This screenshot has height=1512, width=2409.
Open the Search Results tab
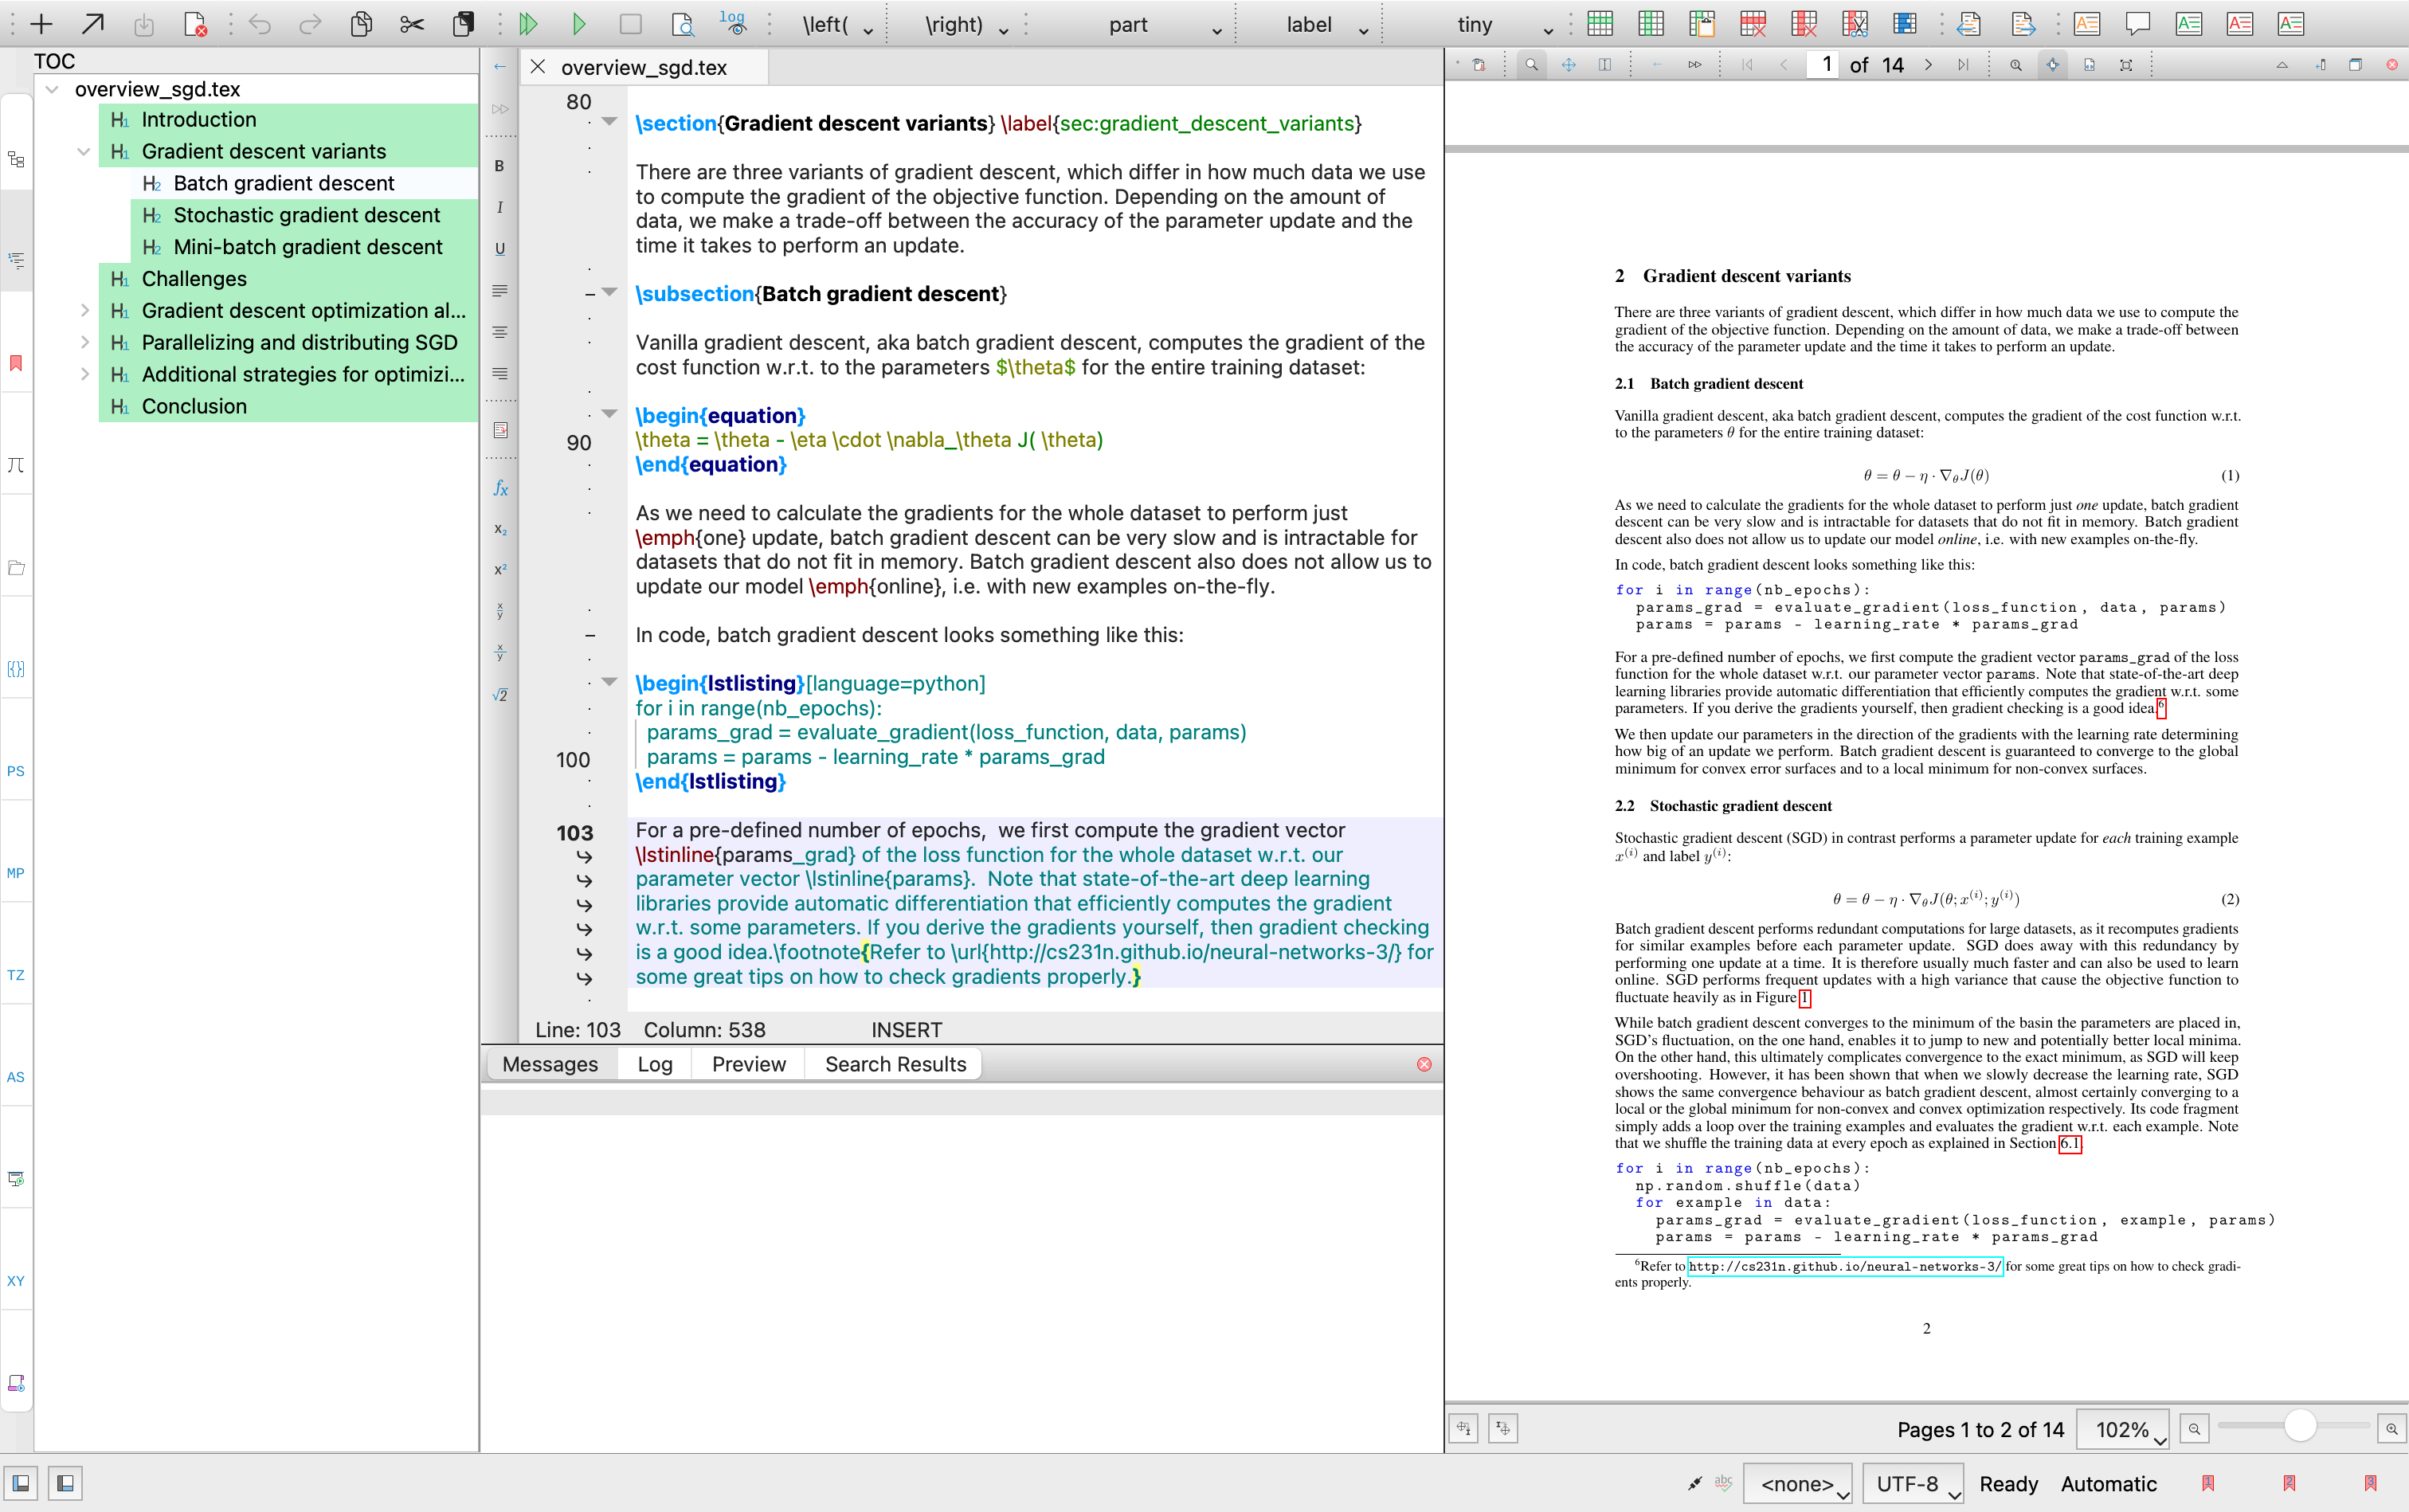pos(895,1064)
